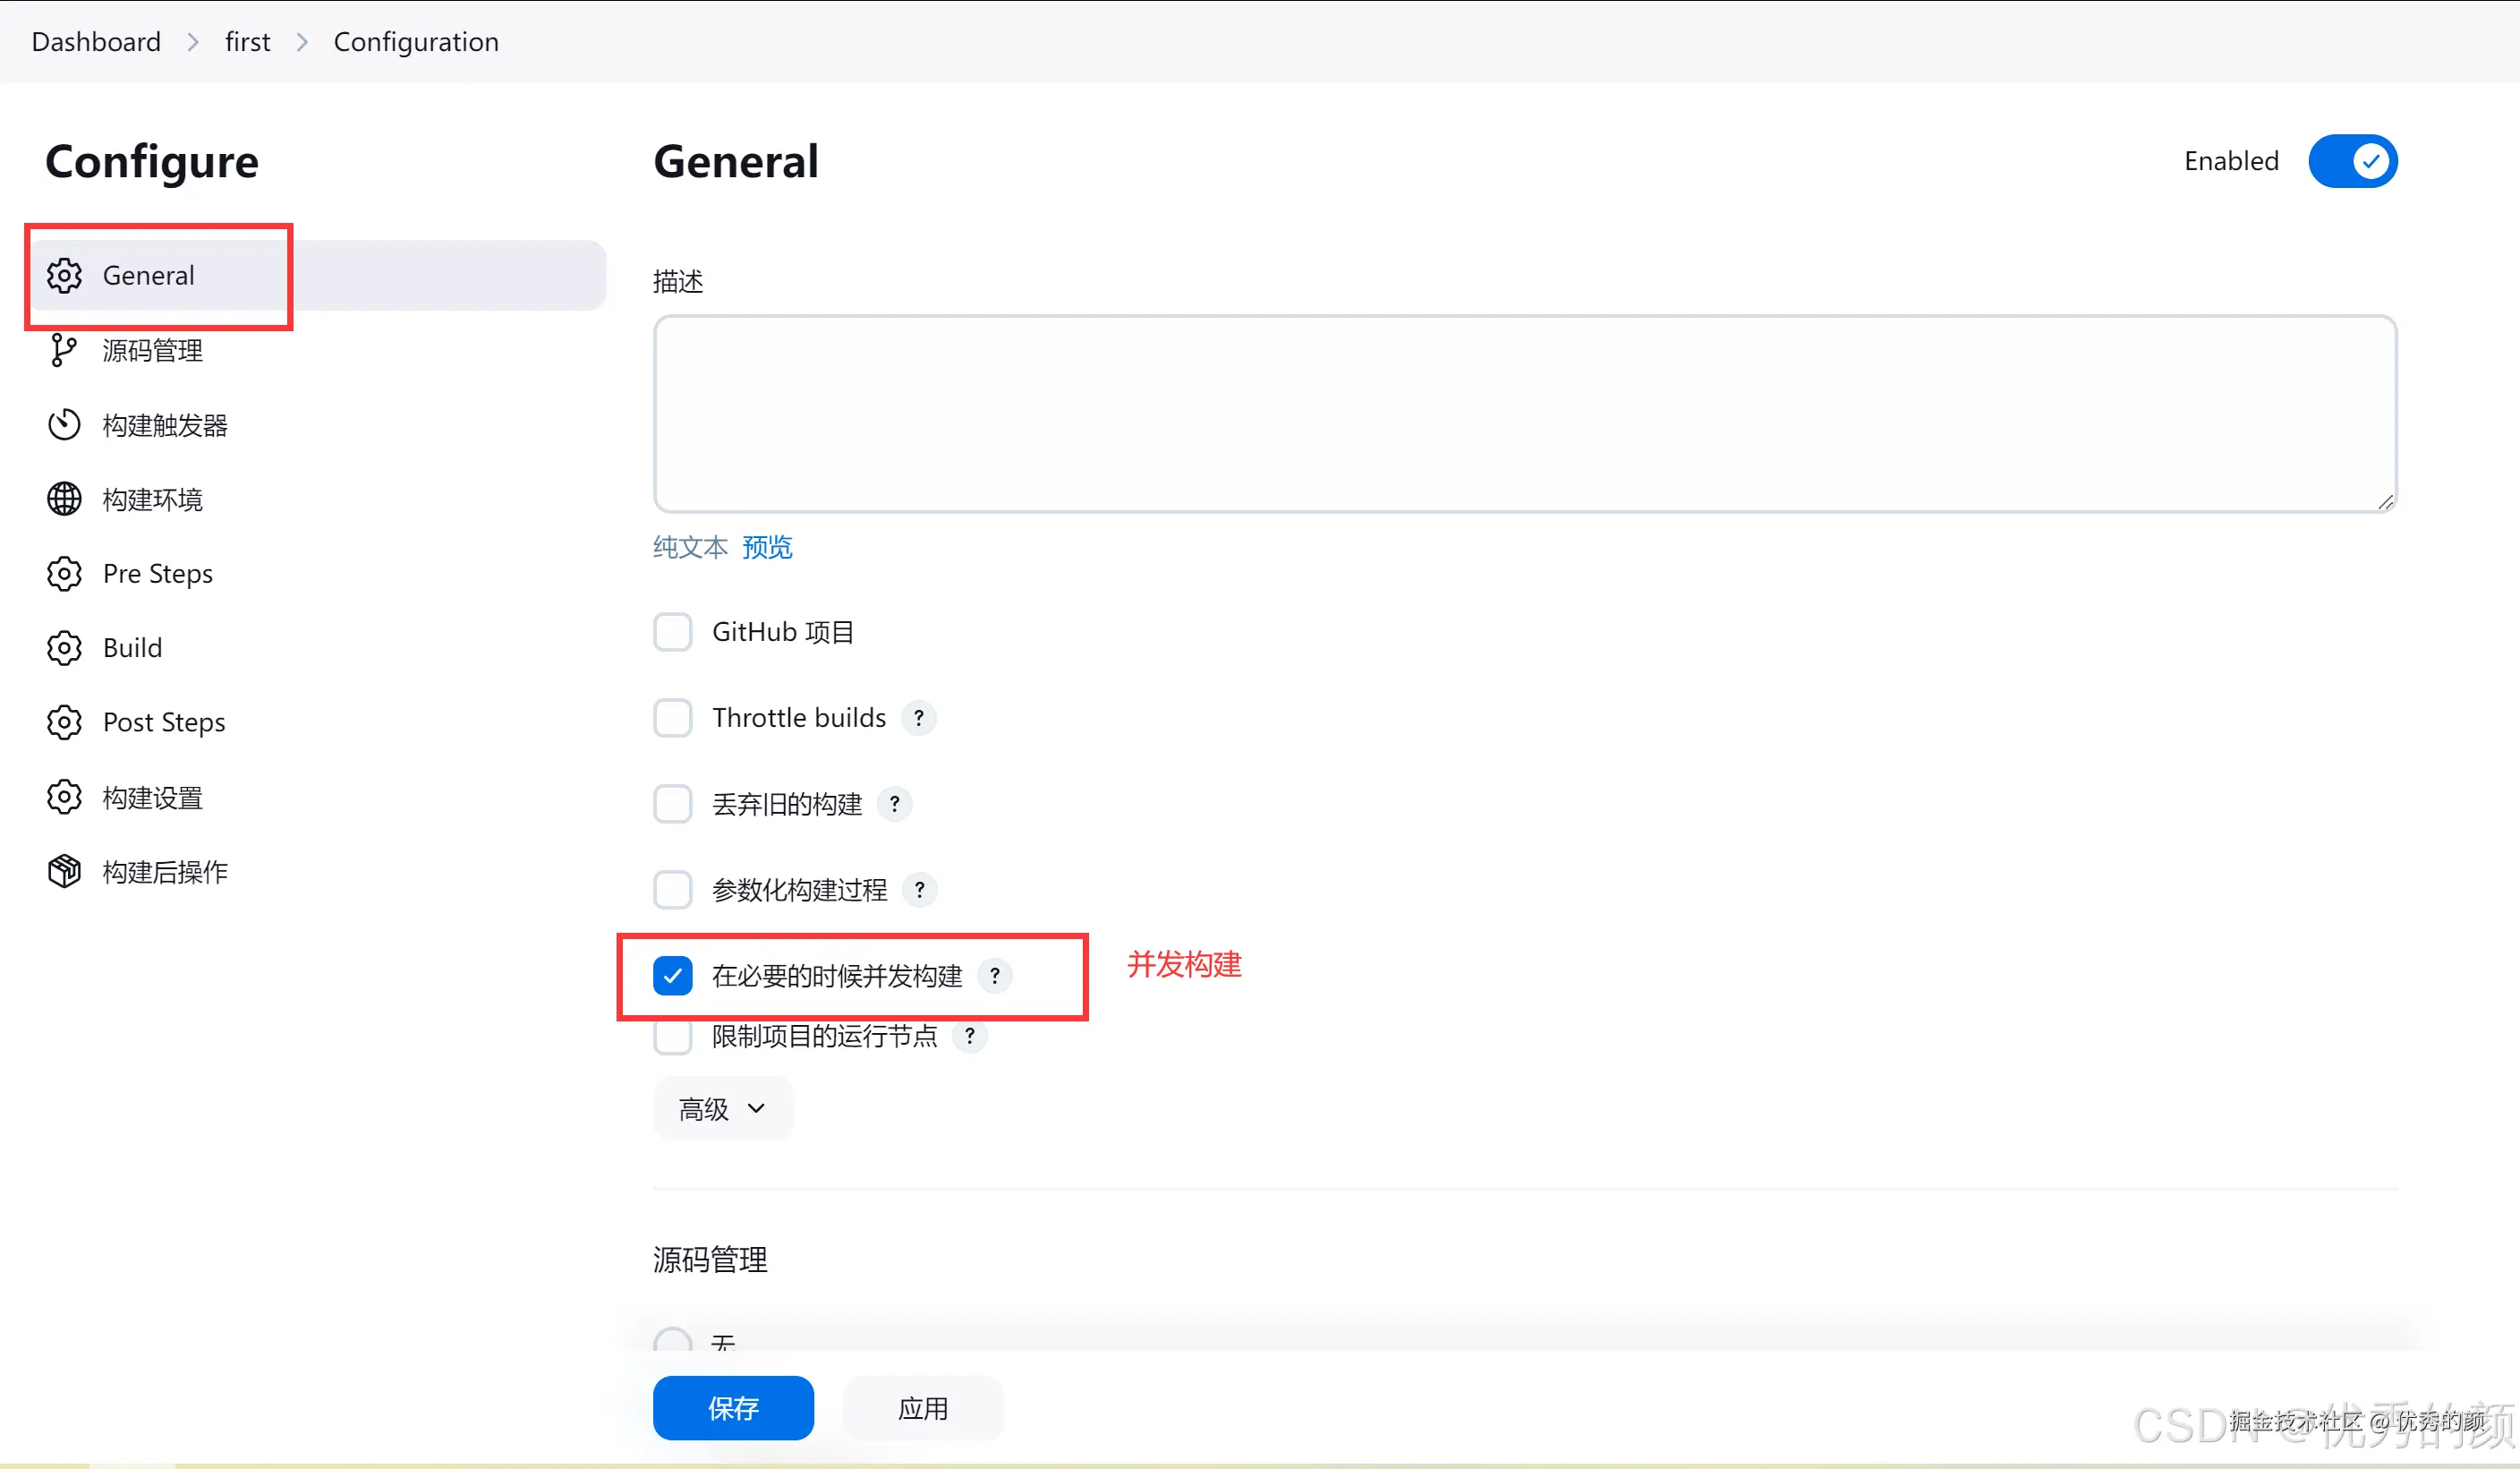Go to Build section in sidebar

point(132,648)
